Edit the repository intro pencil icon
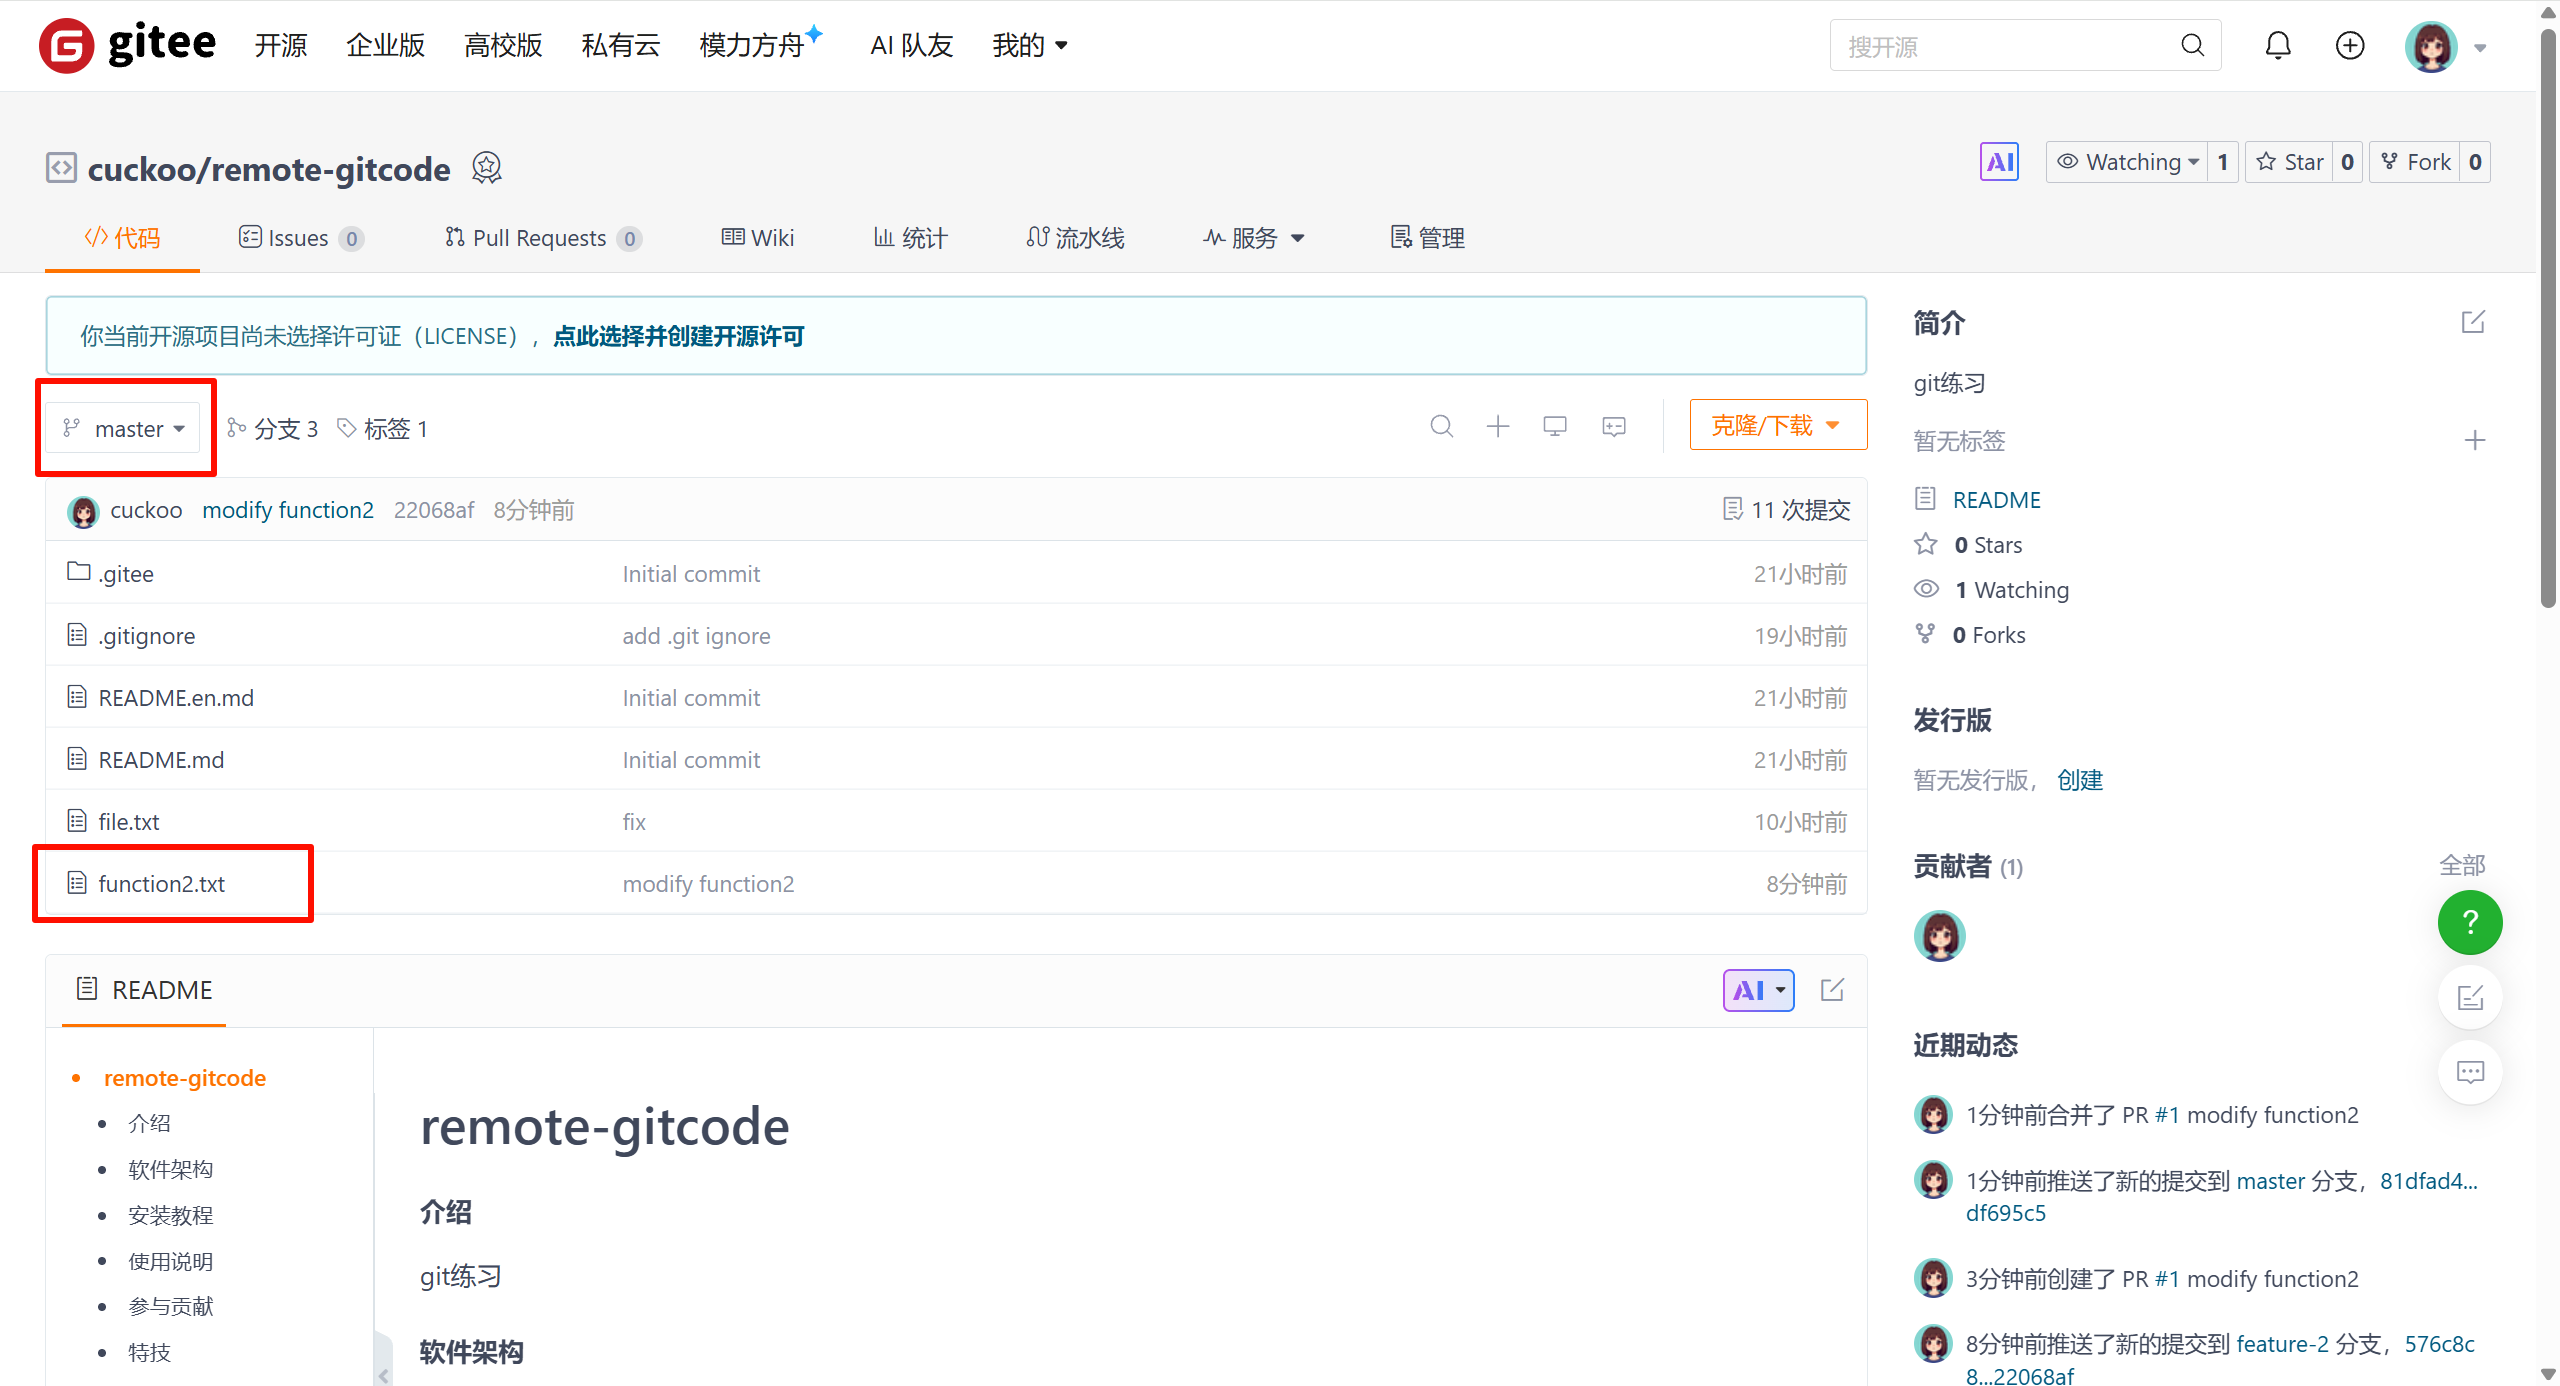The height and width of the screenshot is (1386, 2560). pyautogui.click(x=2472, y=322)
